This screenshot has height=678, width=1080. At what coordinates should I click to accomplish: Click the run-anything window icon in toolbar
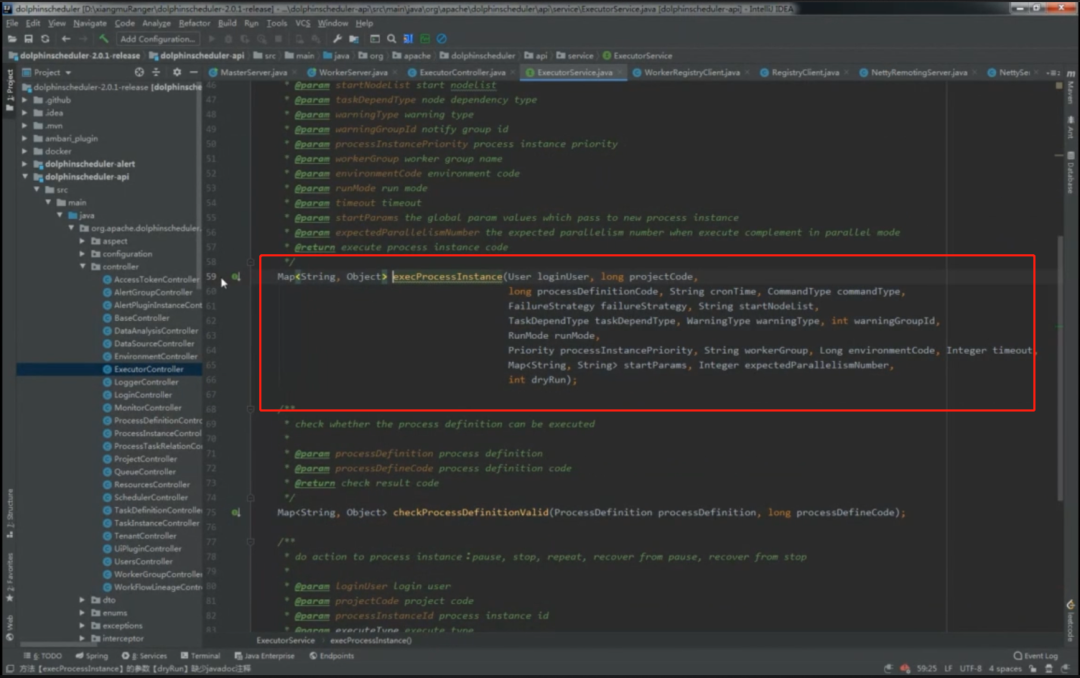pyautogui.click(x=375, y=39)
